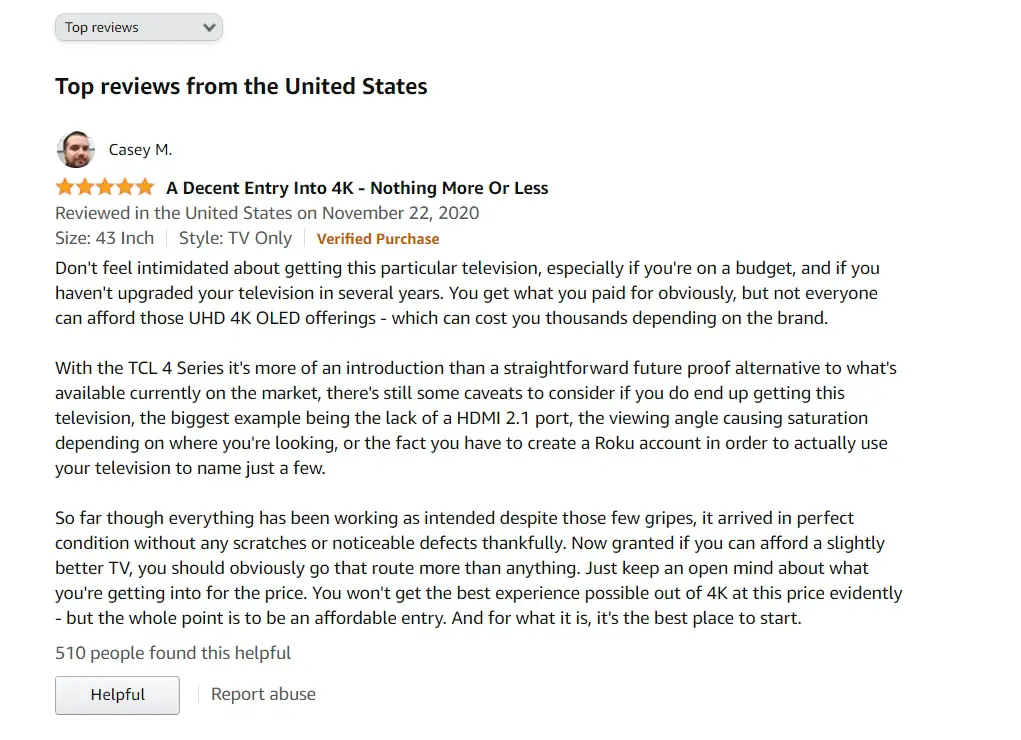
Task: Click the Size: 43 Inch text
Action: point(104,238)
